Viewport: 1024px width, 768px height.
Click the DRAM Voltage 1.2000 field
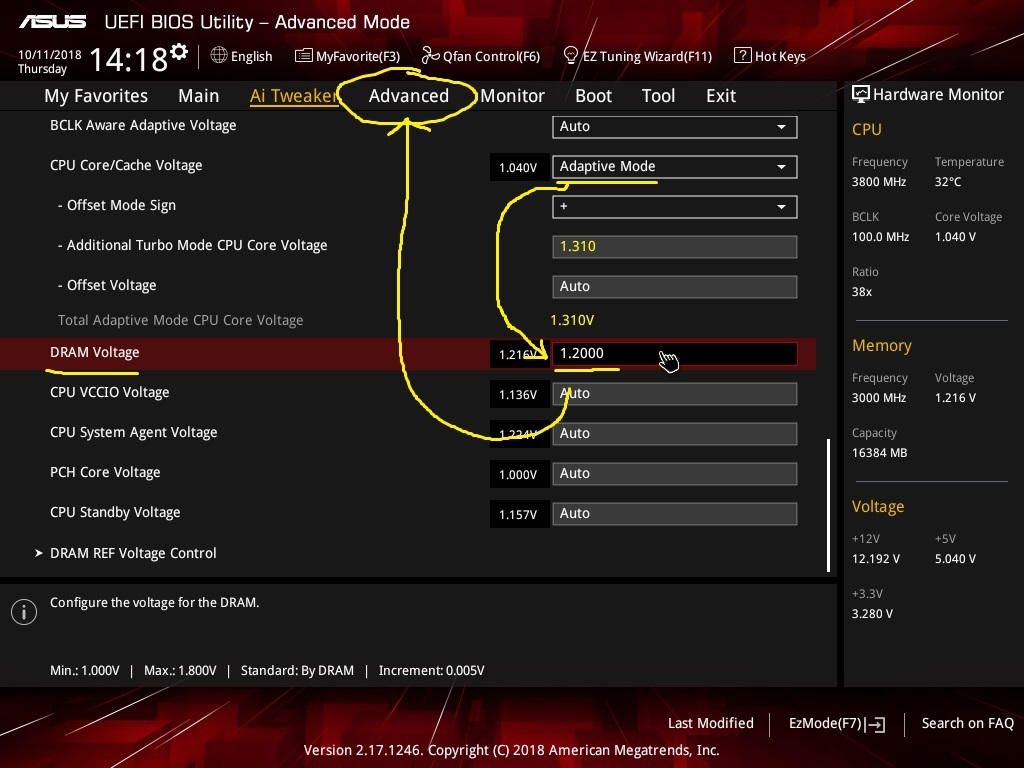click(x=674, y=353)
